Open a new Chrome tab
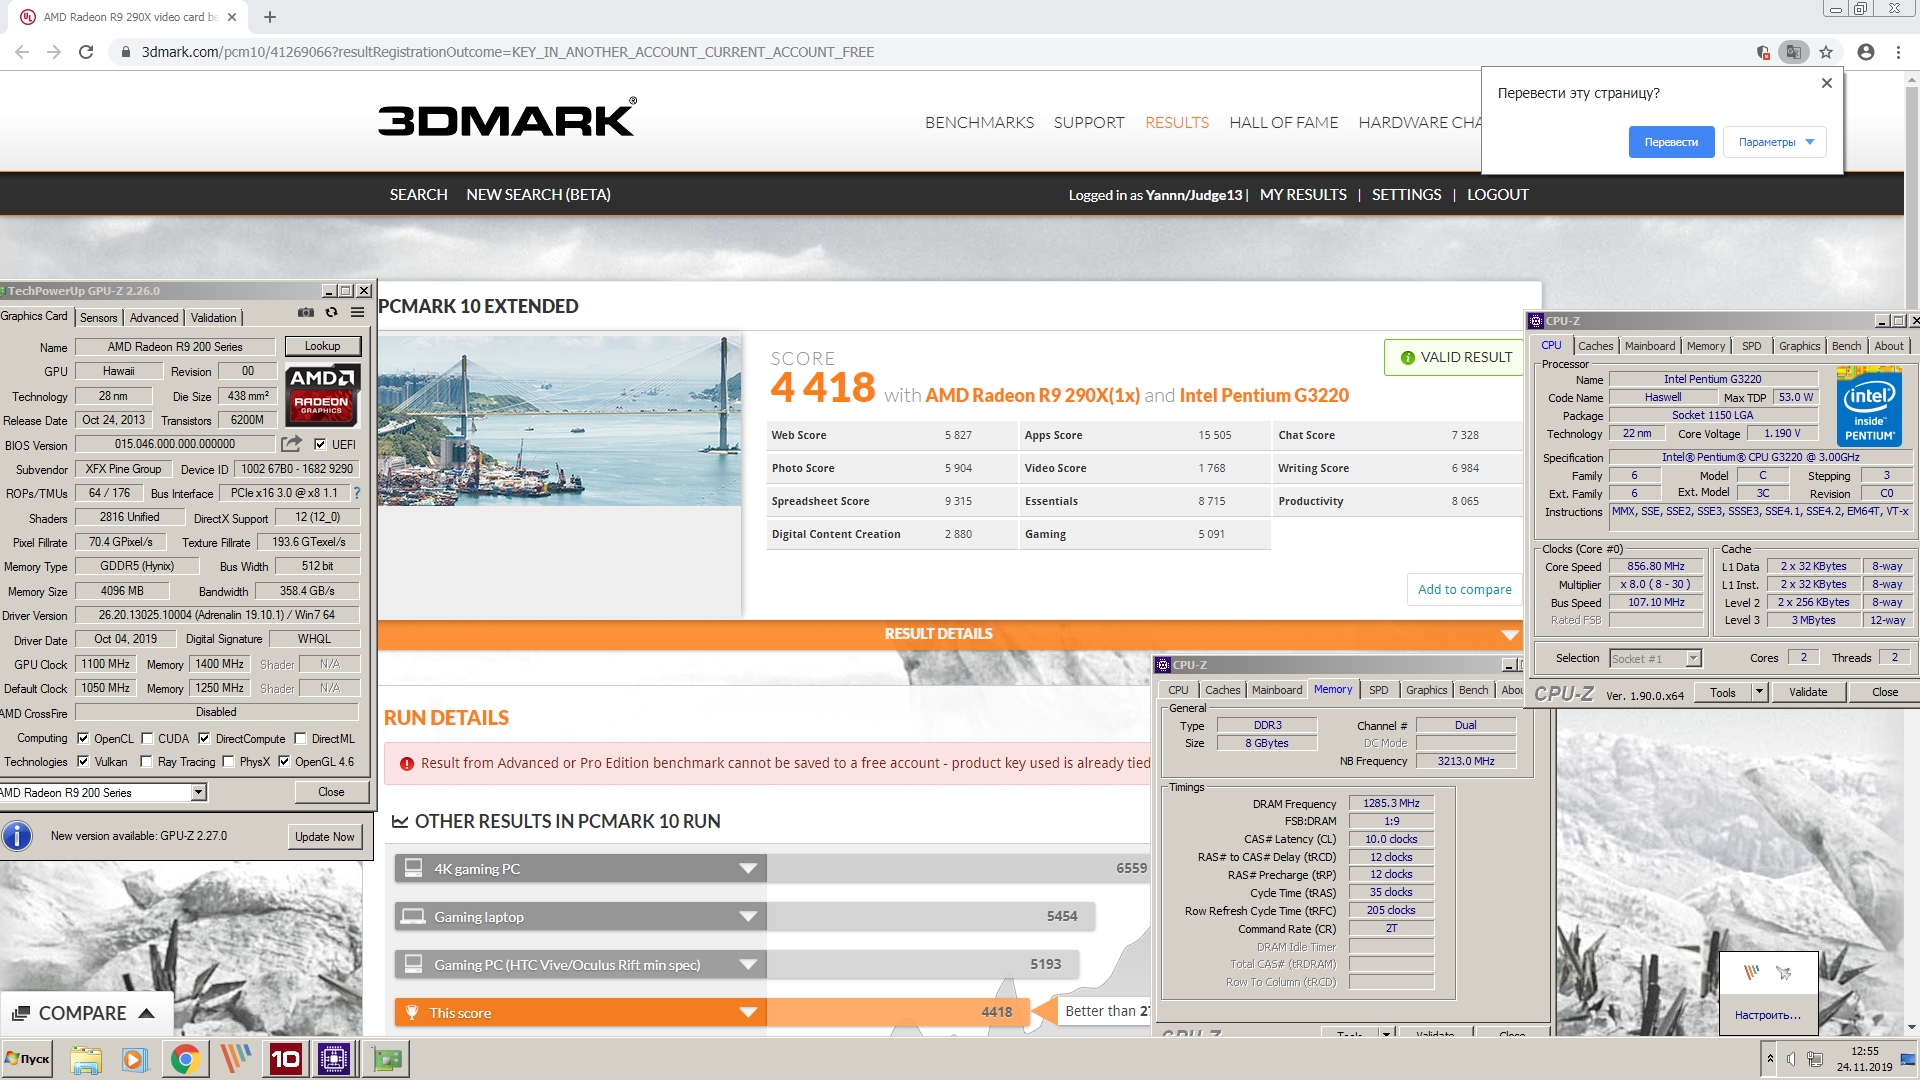Screen dimensions: 1920x1080 tap(270, 17)
